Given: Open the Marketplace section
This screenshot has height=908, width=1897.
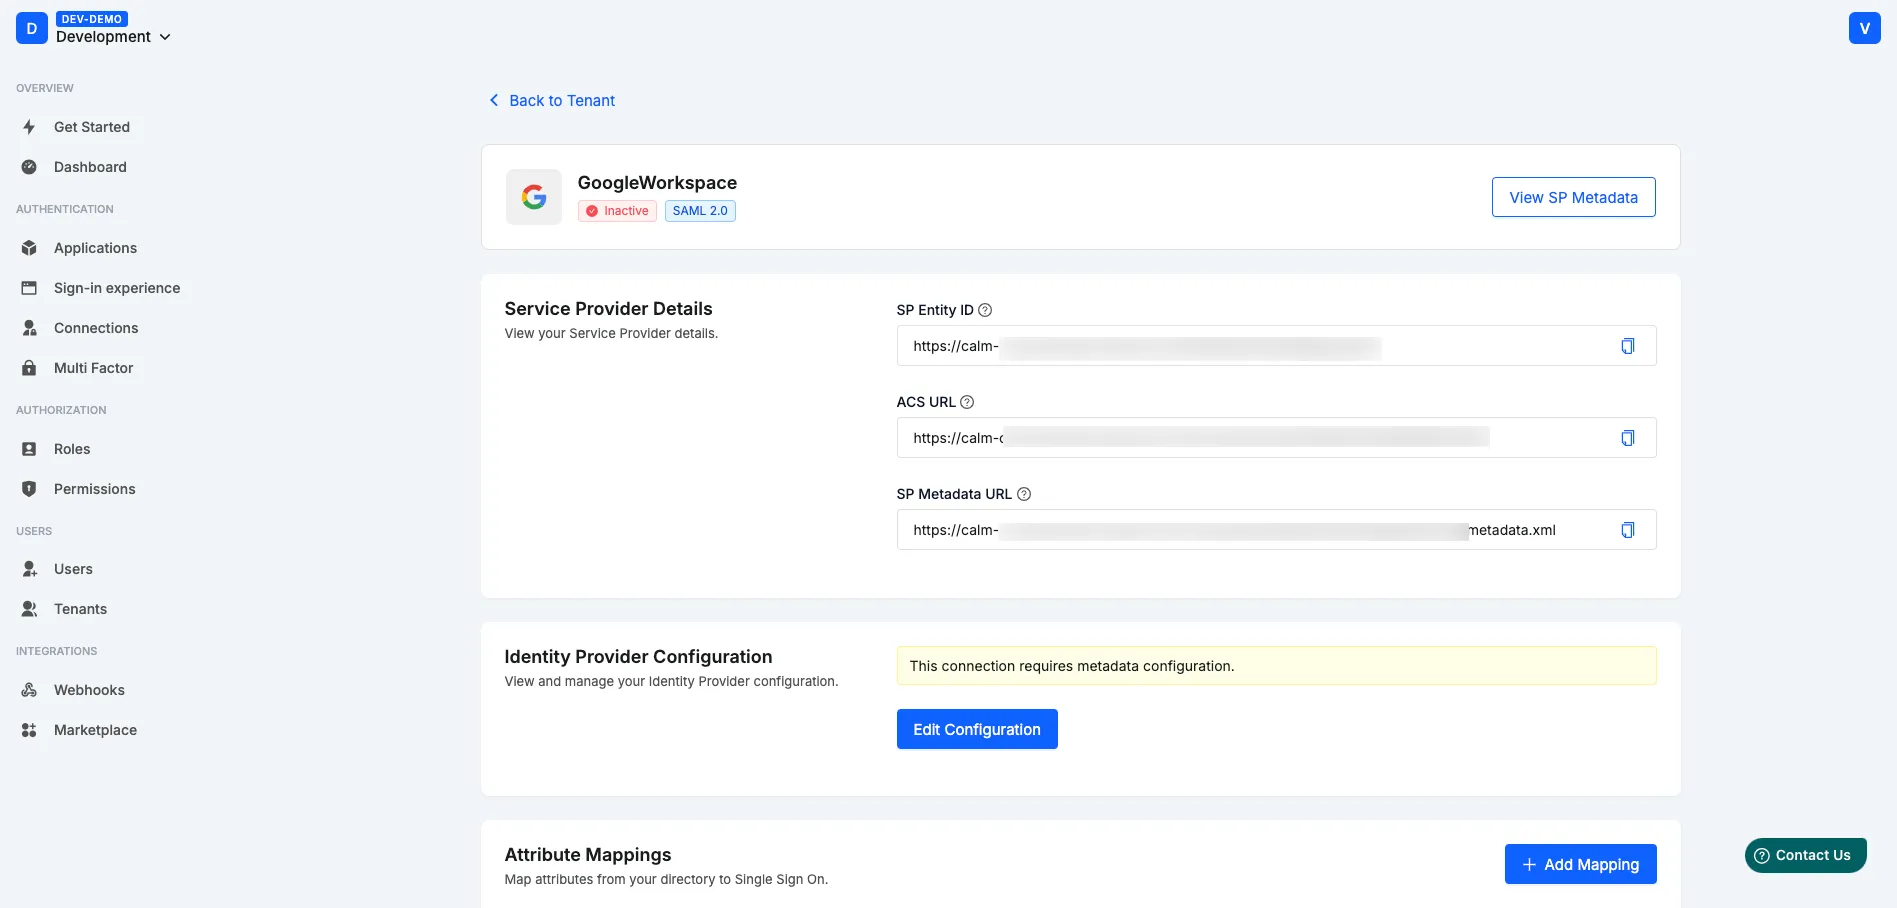Looking at the screenshot, I should point(95,729).
